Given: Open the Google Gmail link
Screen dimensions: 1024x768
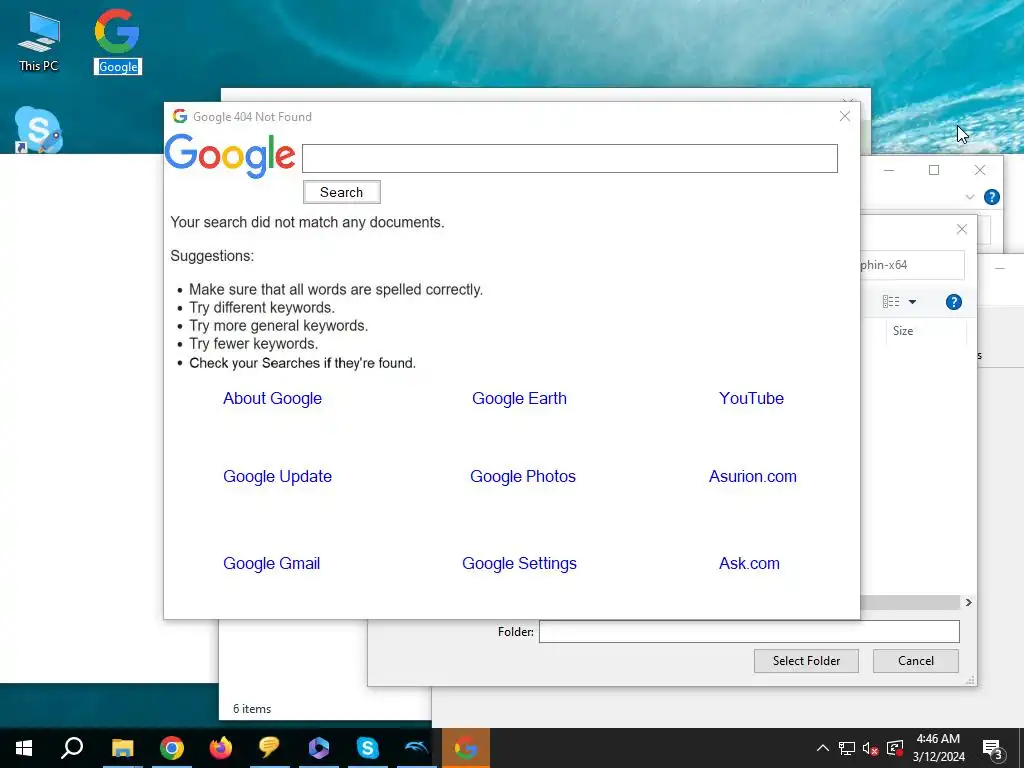Looking at the screenshot, I should click(272, 564).
